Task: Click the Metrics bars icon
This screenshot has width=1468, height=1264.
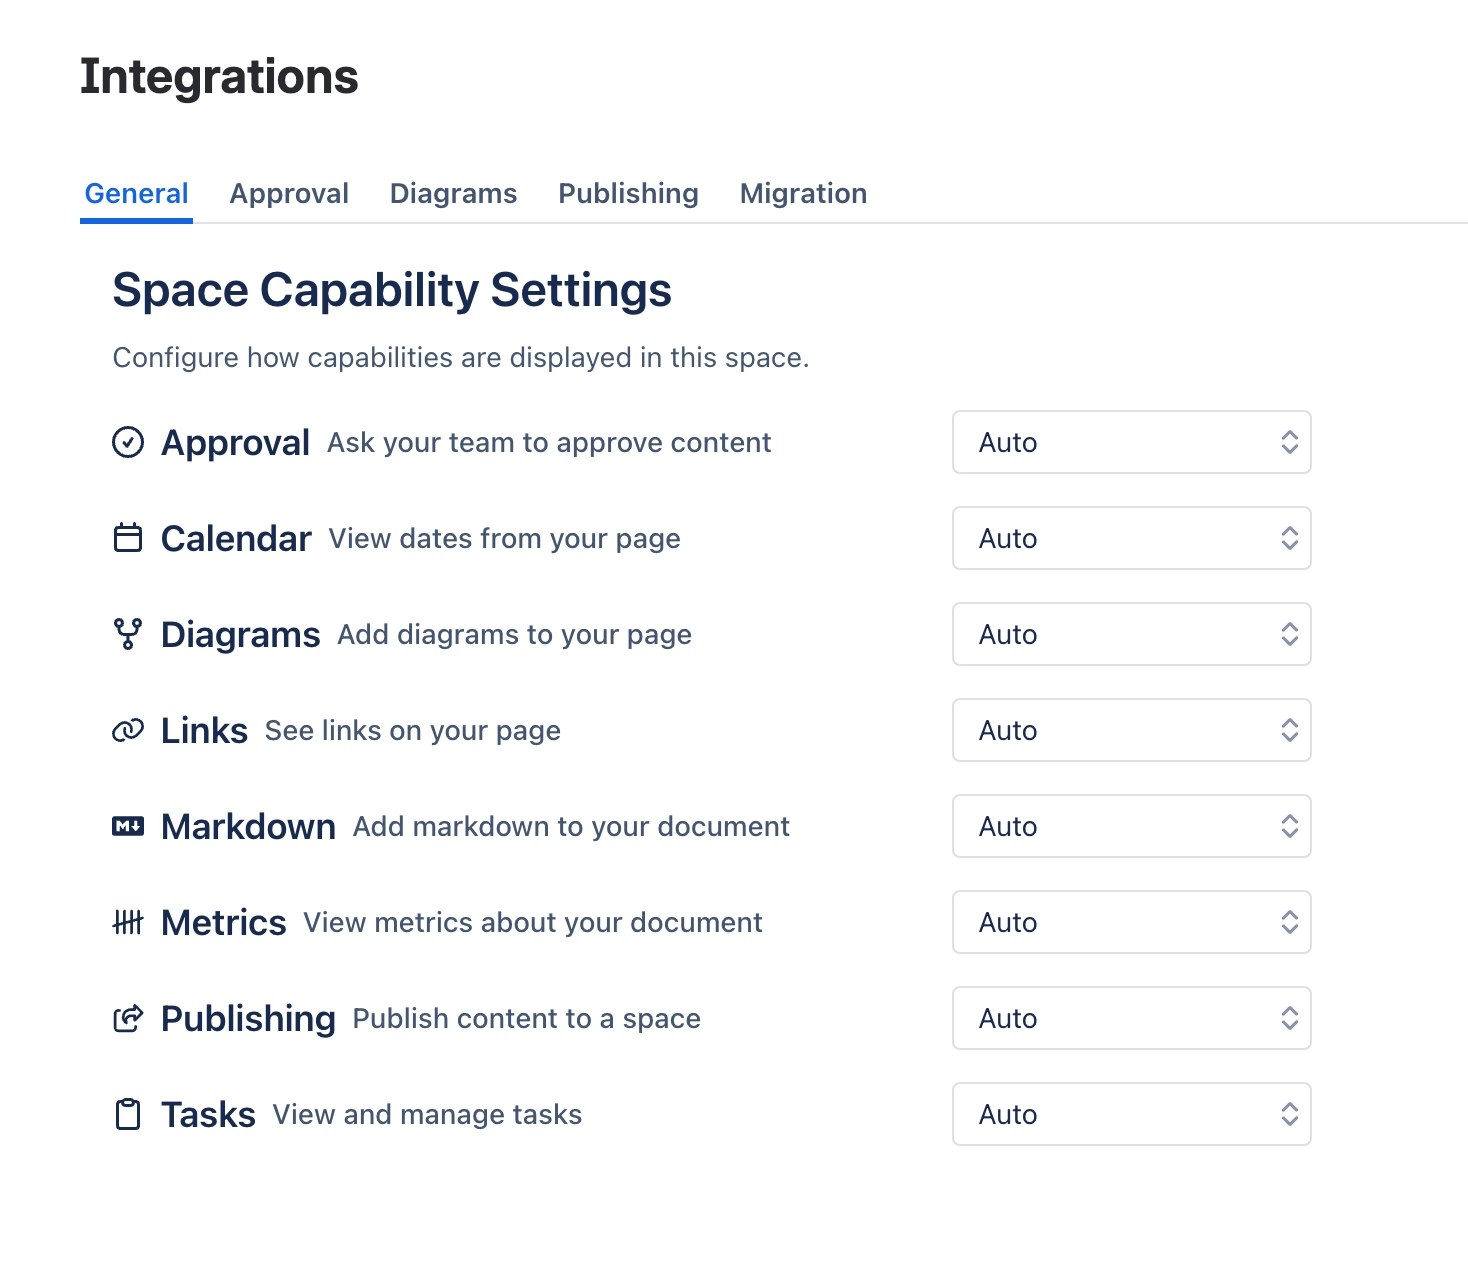Action: click(129, 921)
